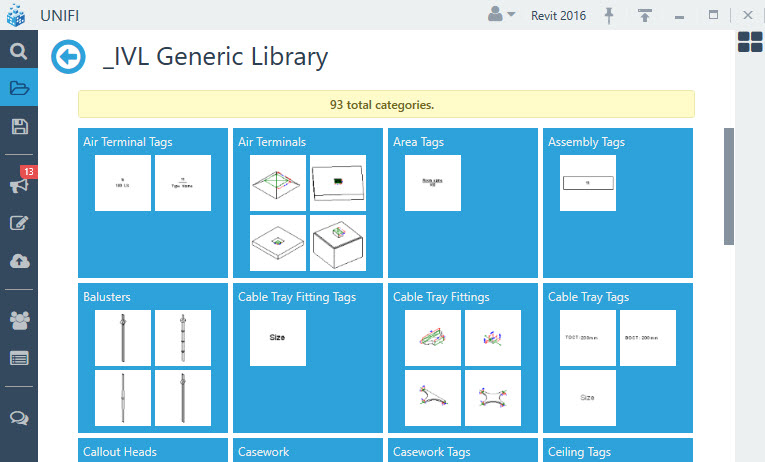Image resolution: width=765 pixels, height=462 pixels.
Task: Open the user account dropdown
Action: click(x=501, y=14)
